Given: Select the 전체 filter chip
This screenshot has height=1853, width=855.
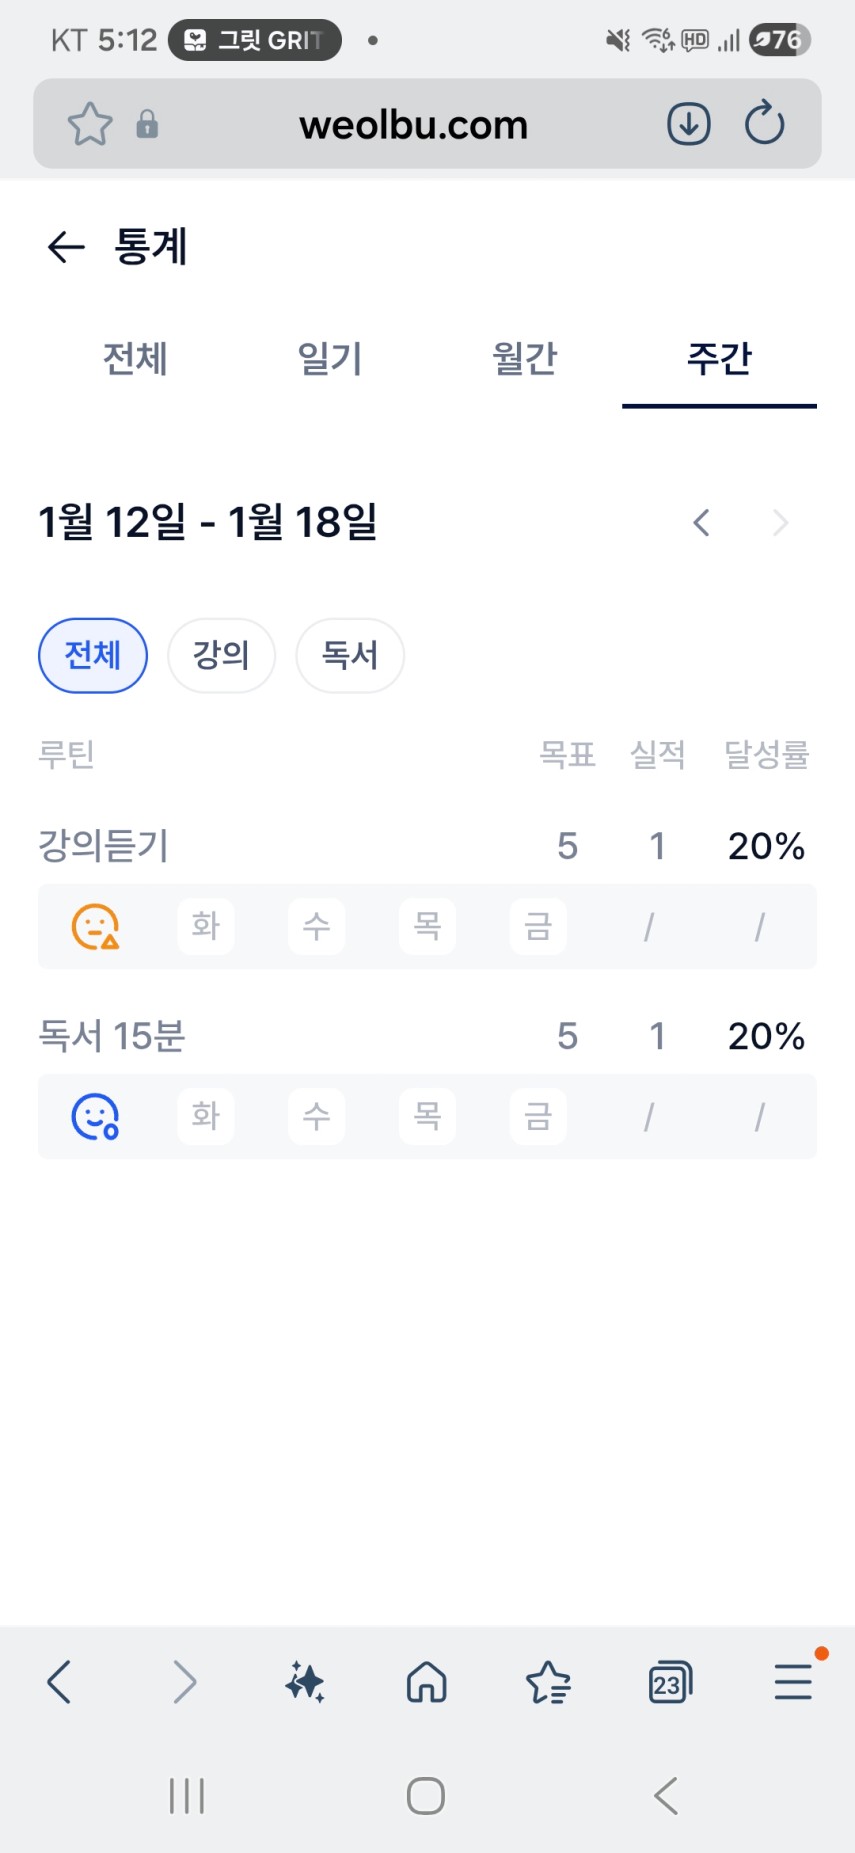Looking at the screenshot, I should click(93, 656).
